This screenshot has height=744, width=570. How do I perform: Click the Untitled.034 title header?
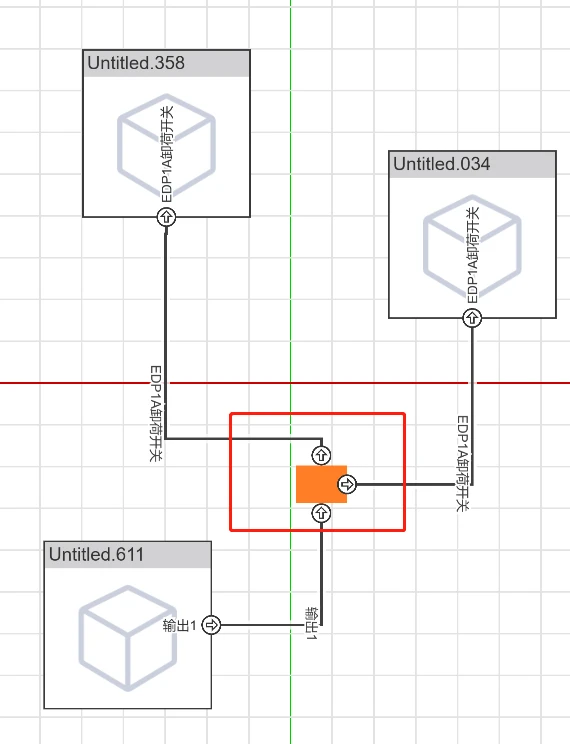click(472, 164)
